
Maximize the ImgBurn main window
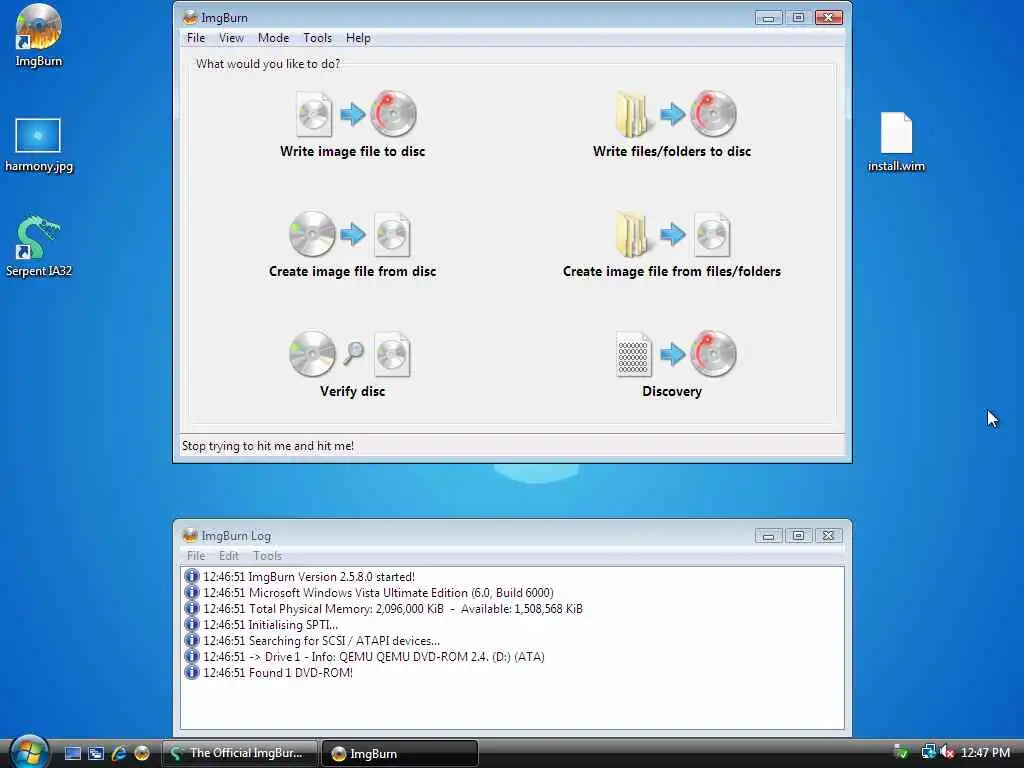[798, 18]
